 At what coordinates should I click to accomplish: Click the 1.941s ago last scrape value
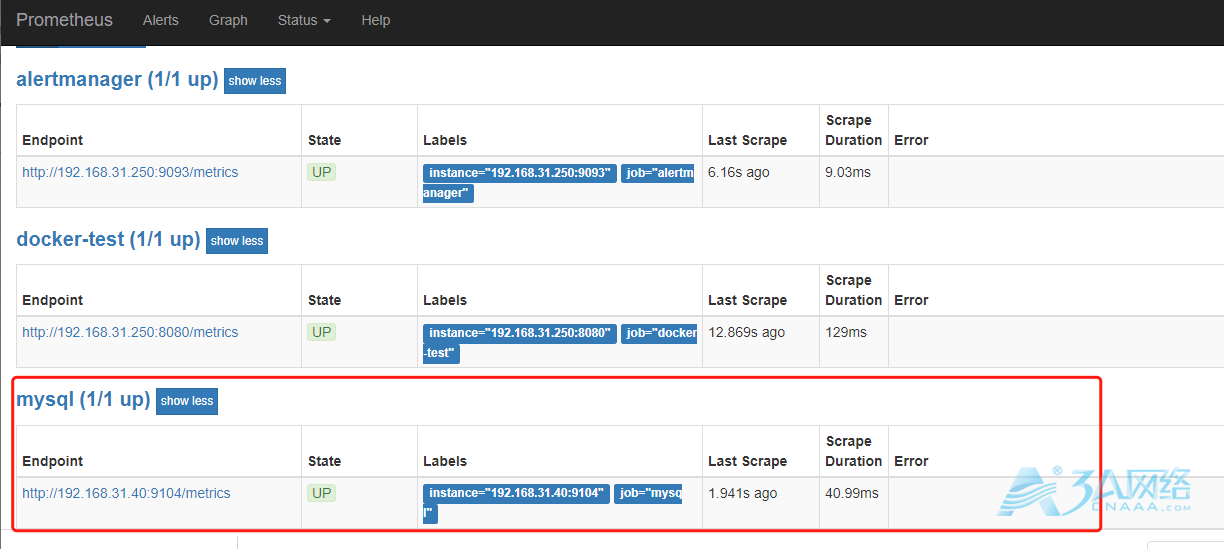(742, 493)
